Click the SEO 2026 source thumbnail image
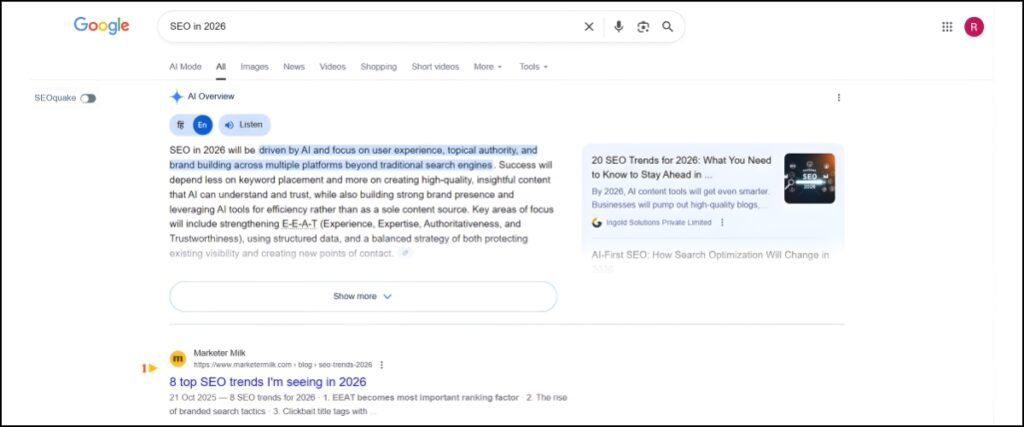Screen dimensions: 1024x427 809,178
